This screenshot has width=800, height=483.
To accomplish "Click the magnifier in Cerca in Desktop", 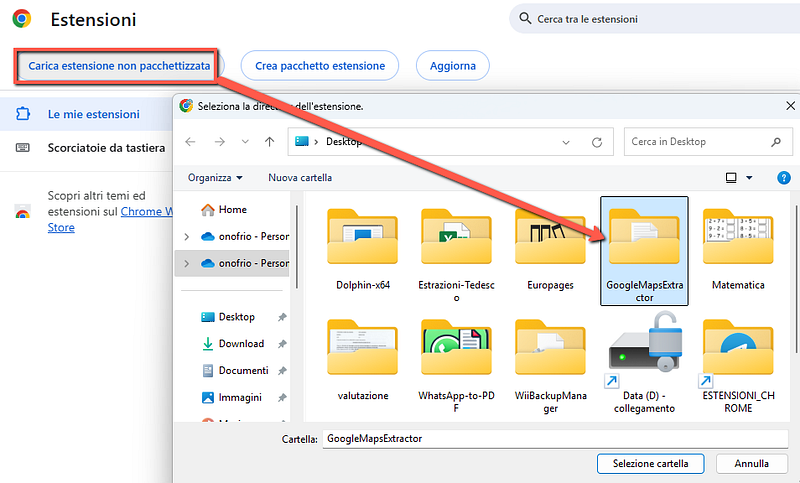I will click(776, 142).
